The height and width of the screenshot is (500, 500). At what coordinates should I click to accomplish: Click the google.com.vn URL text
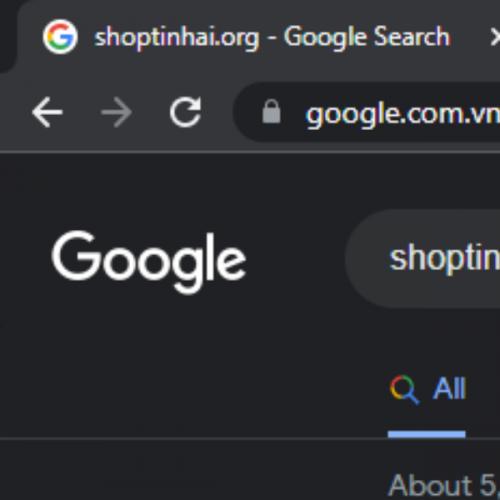coord(403,114)
